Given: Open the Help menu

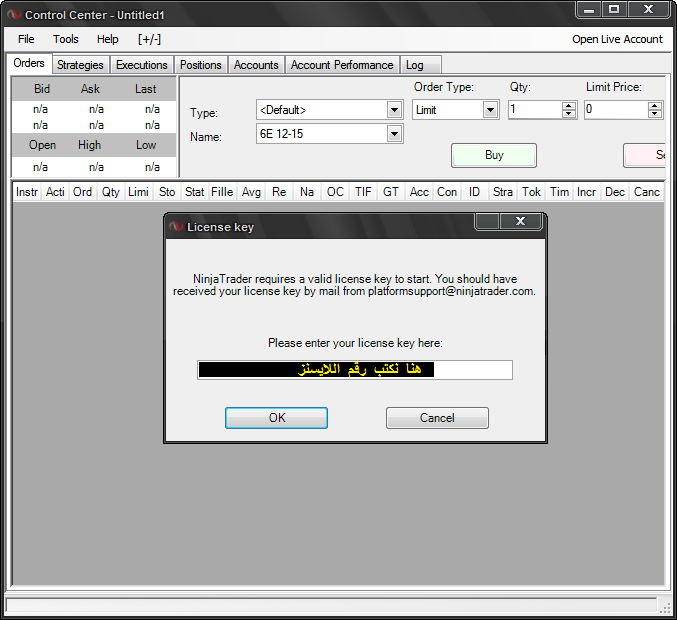Looking at the screenshot, I should [107, 39].
